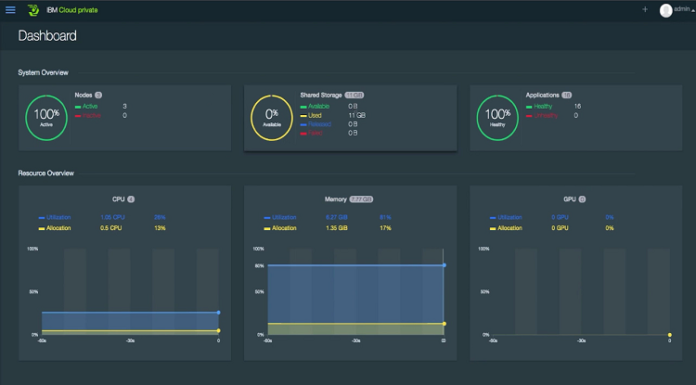Click the Used storage value 11 GB
Viewport: 696px width, 385px height.
point(357,115)
